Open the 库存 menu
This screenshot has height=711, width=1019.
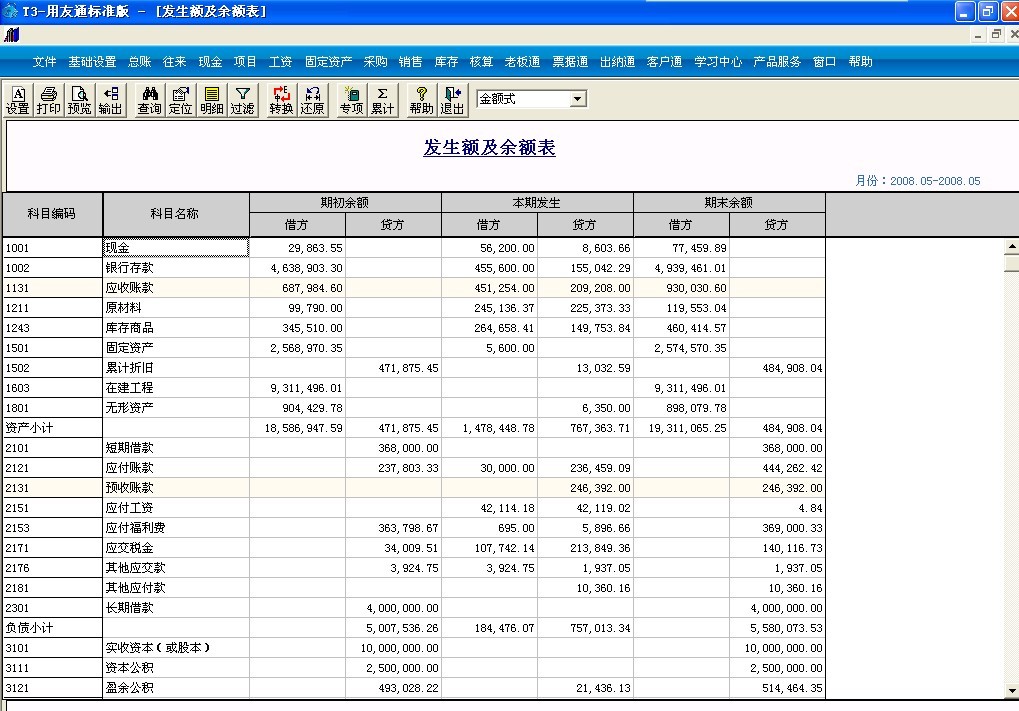446,62
